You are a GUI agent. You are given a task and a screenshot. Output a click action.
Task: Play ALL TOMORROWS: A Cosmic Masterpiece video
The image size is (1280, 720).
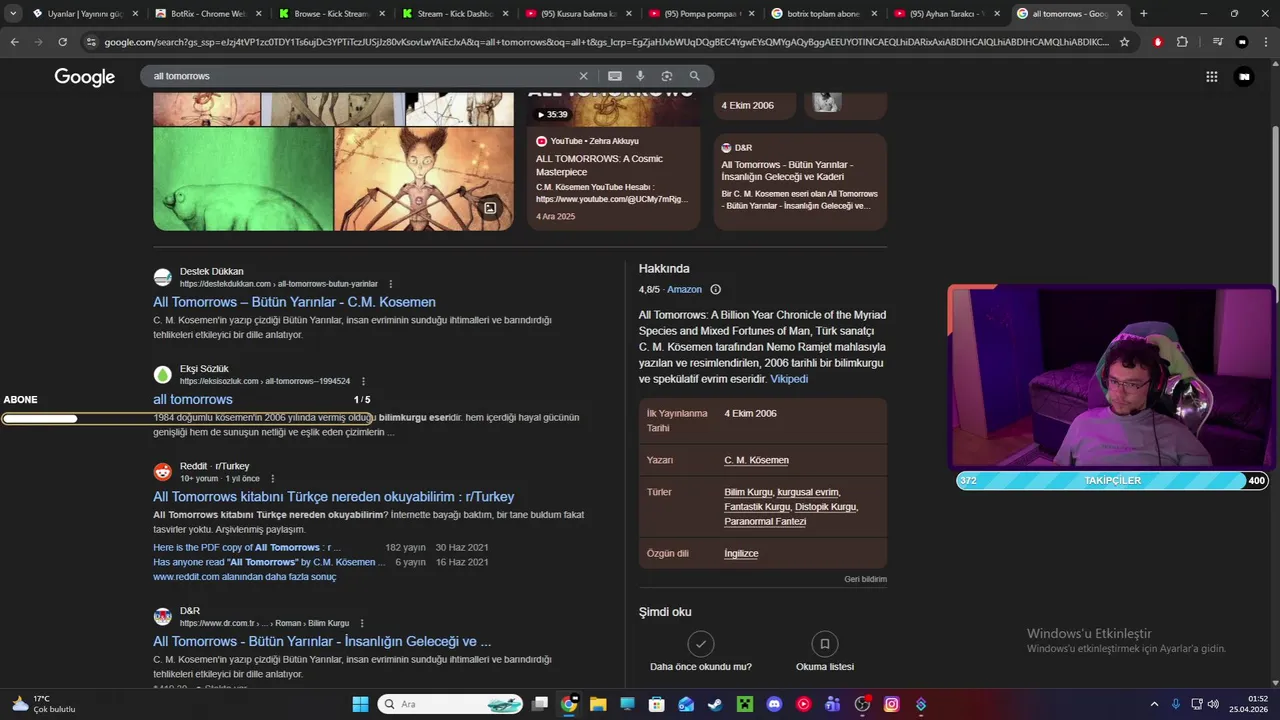(613, 160)
